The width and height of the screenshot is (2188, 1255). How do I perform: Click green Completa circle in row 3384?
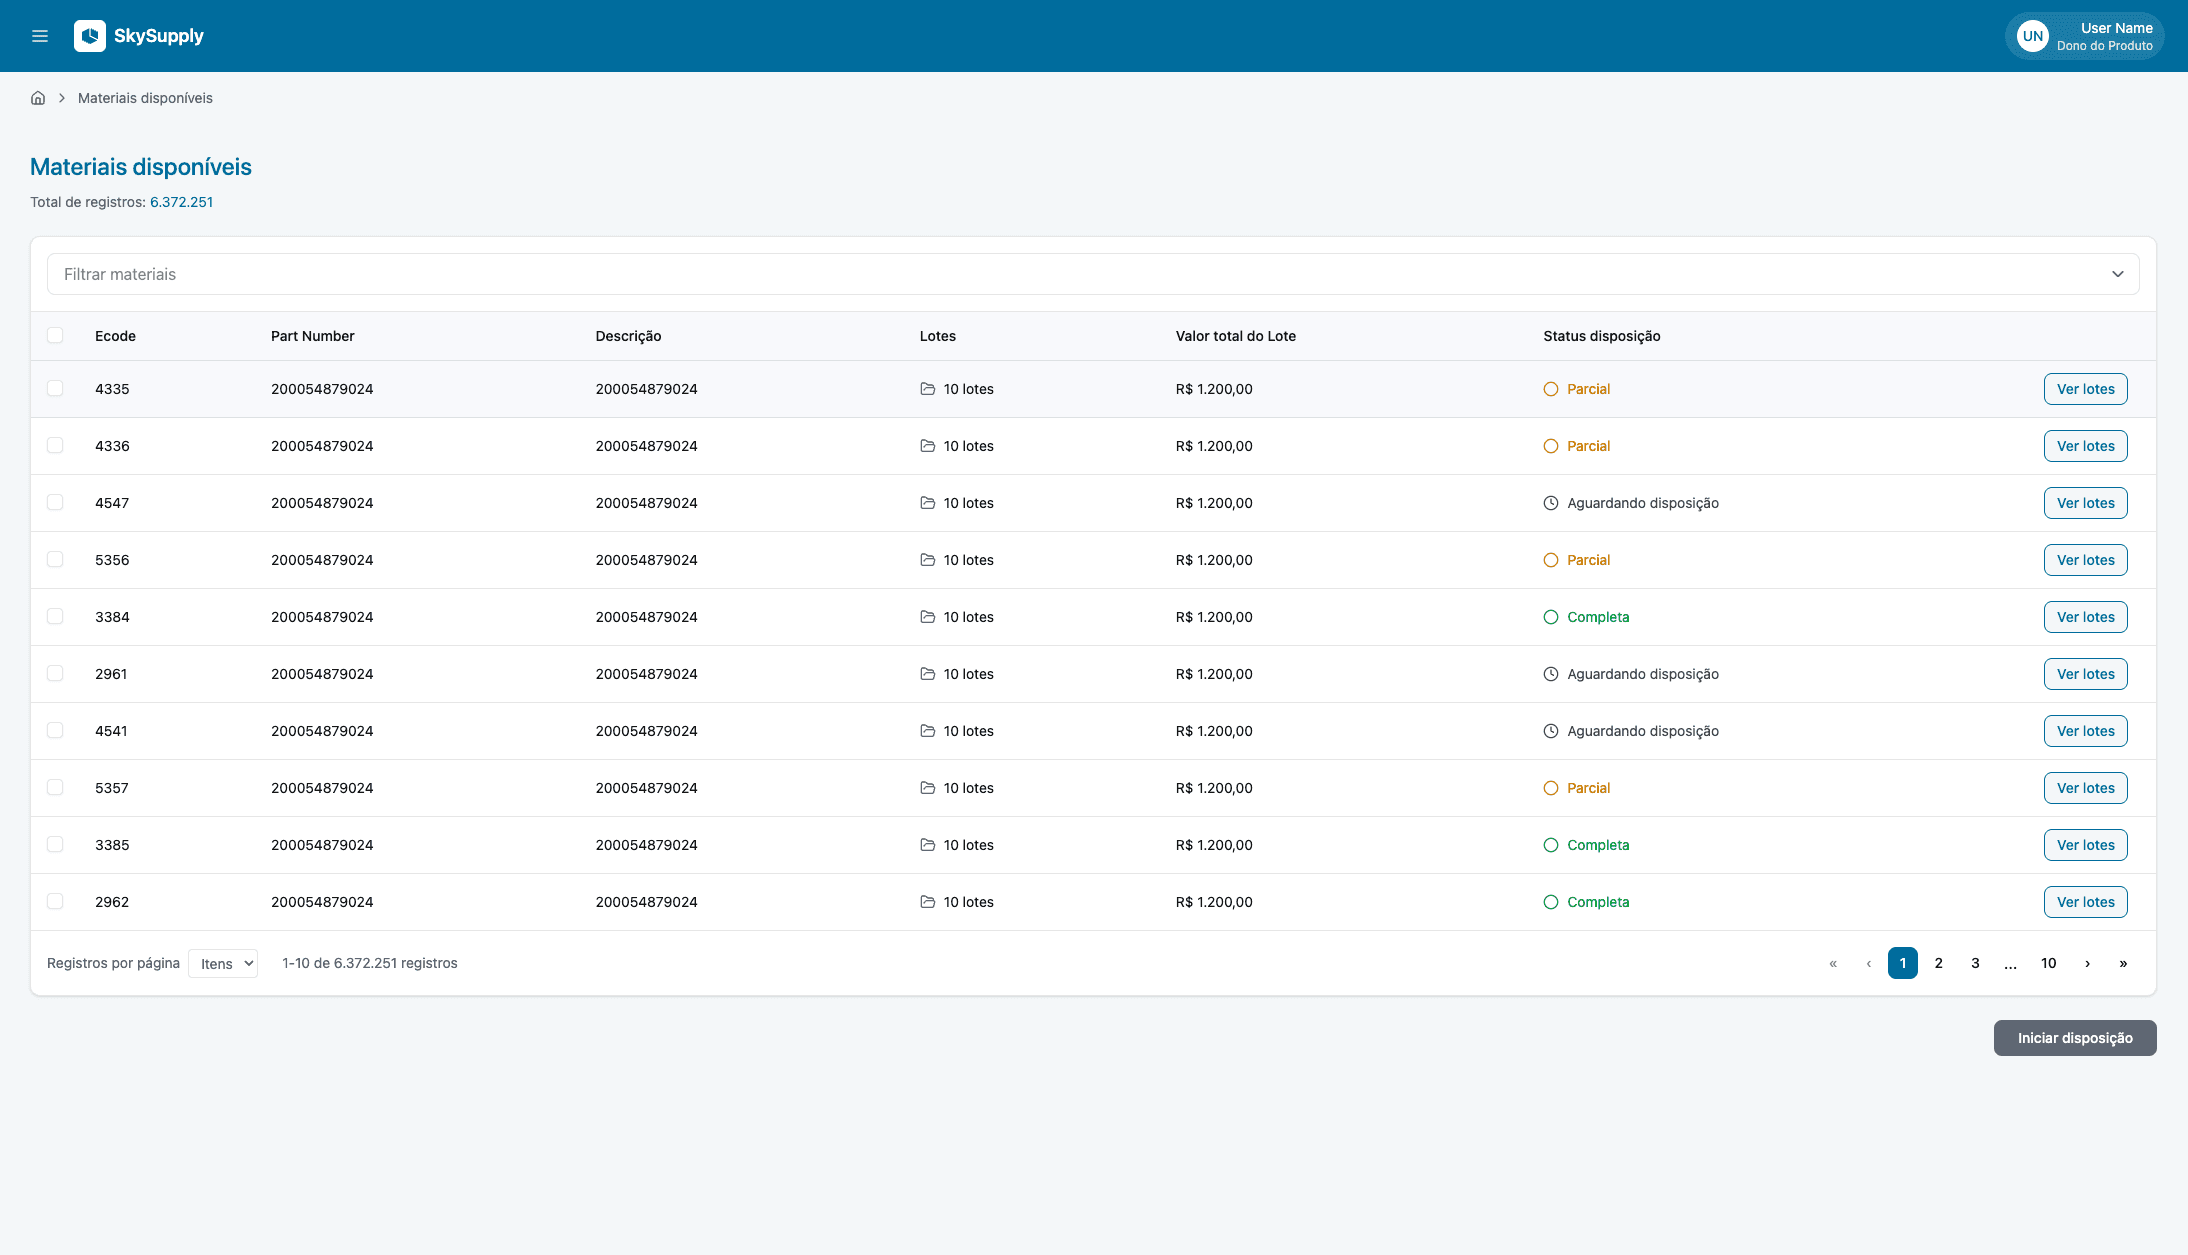pos(1551,617)
